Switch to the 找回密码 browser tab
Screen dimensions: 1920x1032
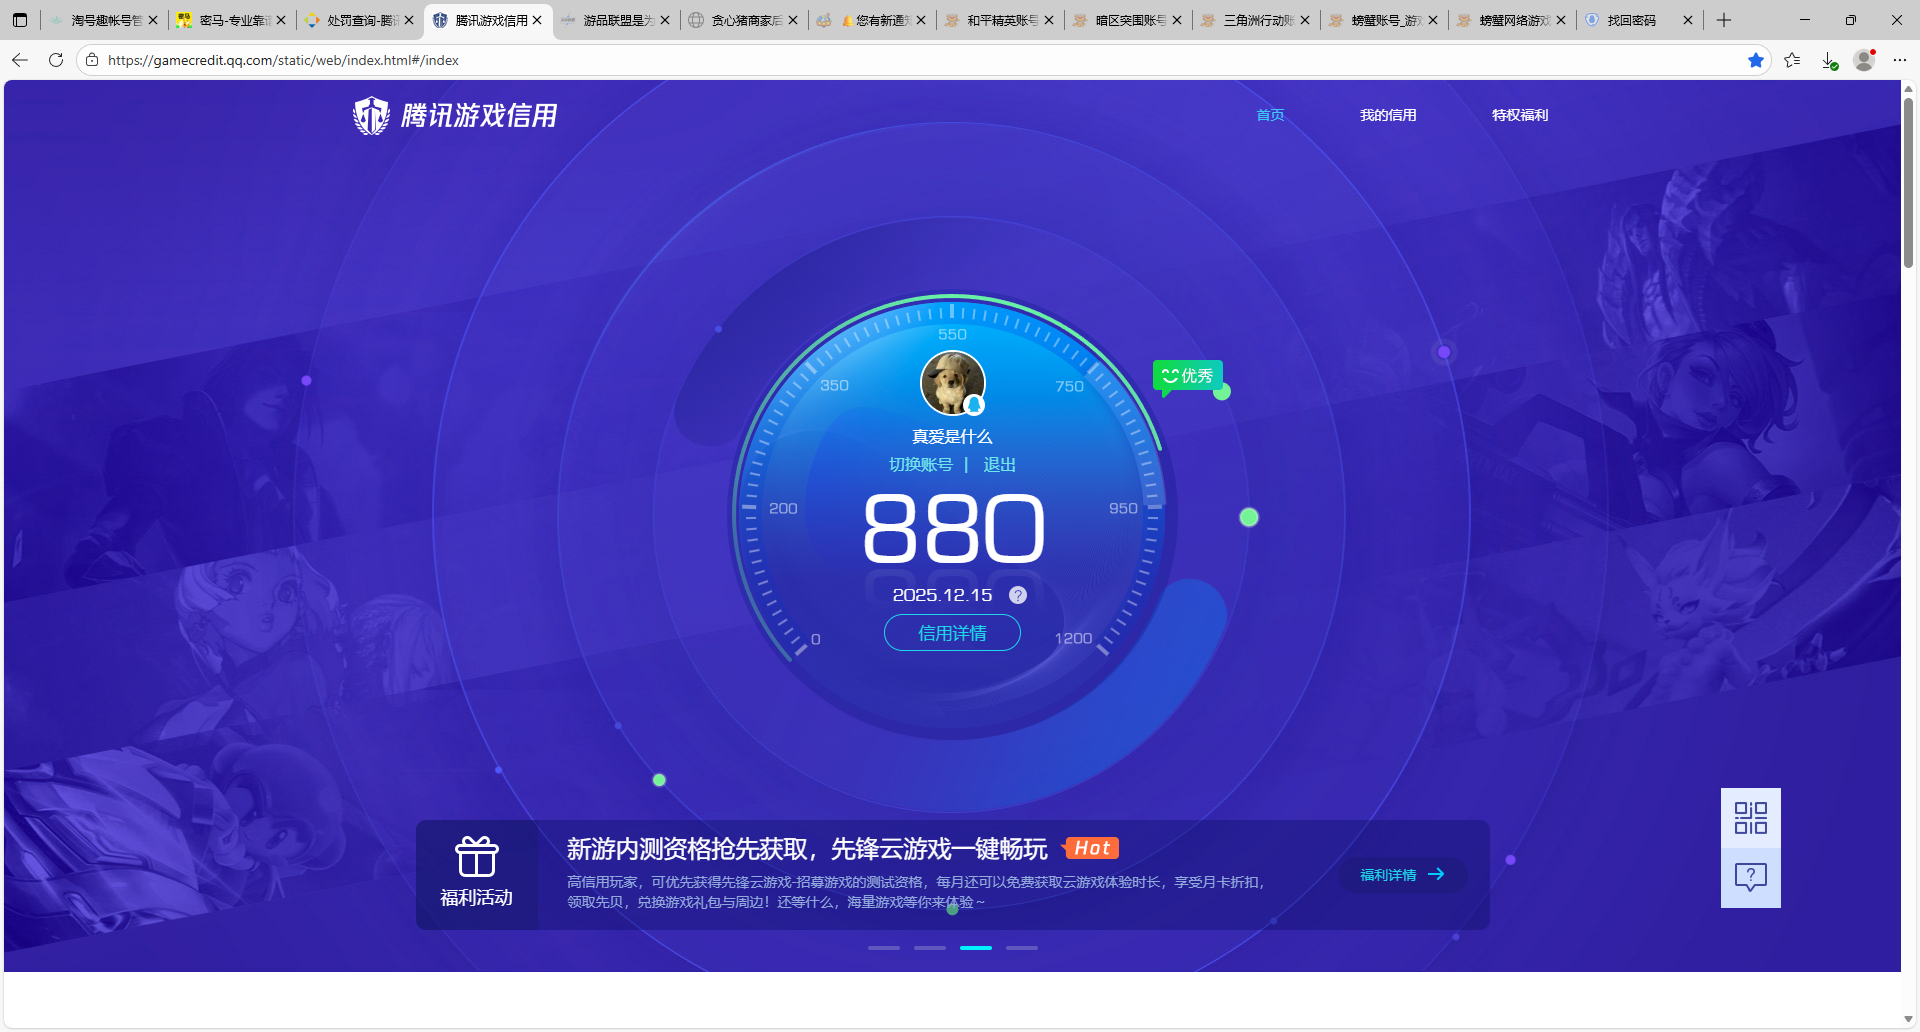click(1631, 20)
